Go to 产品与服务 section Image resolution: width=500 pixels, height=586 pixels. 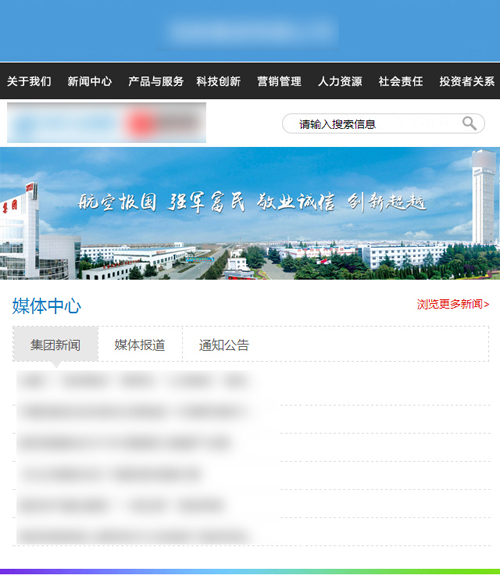tap(156, 81)
